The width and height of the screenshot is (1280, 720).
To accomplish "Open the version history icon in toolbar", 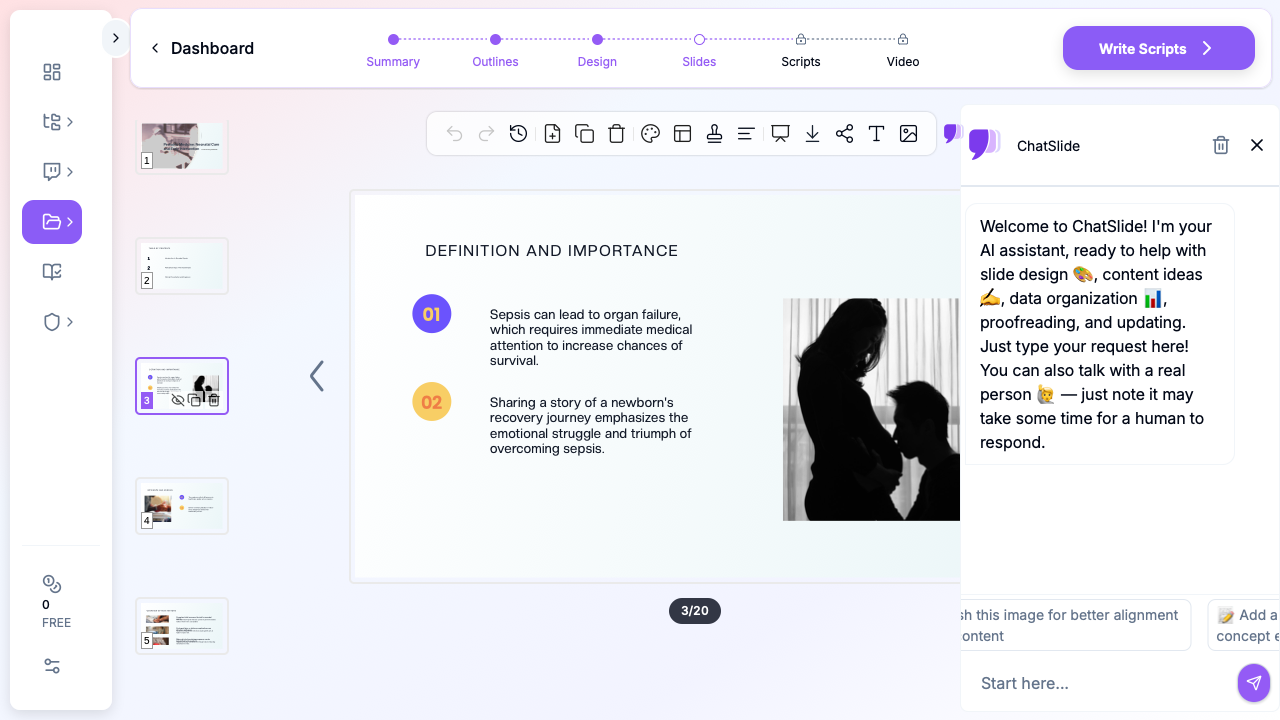I will tap(518, 134).
